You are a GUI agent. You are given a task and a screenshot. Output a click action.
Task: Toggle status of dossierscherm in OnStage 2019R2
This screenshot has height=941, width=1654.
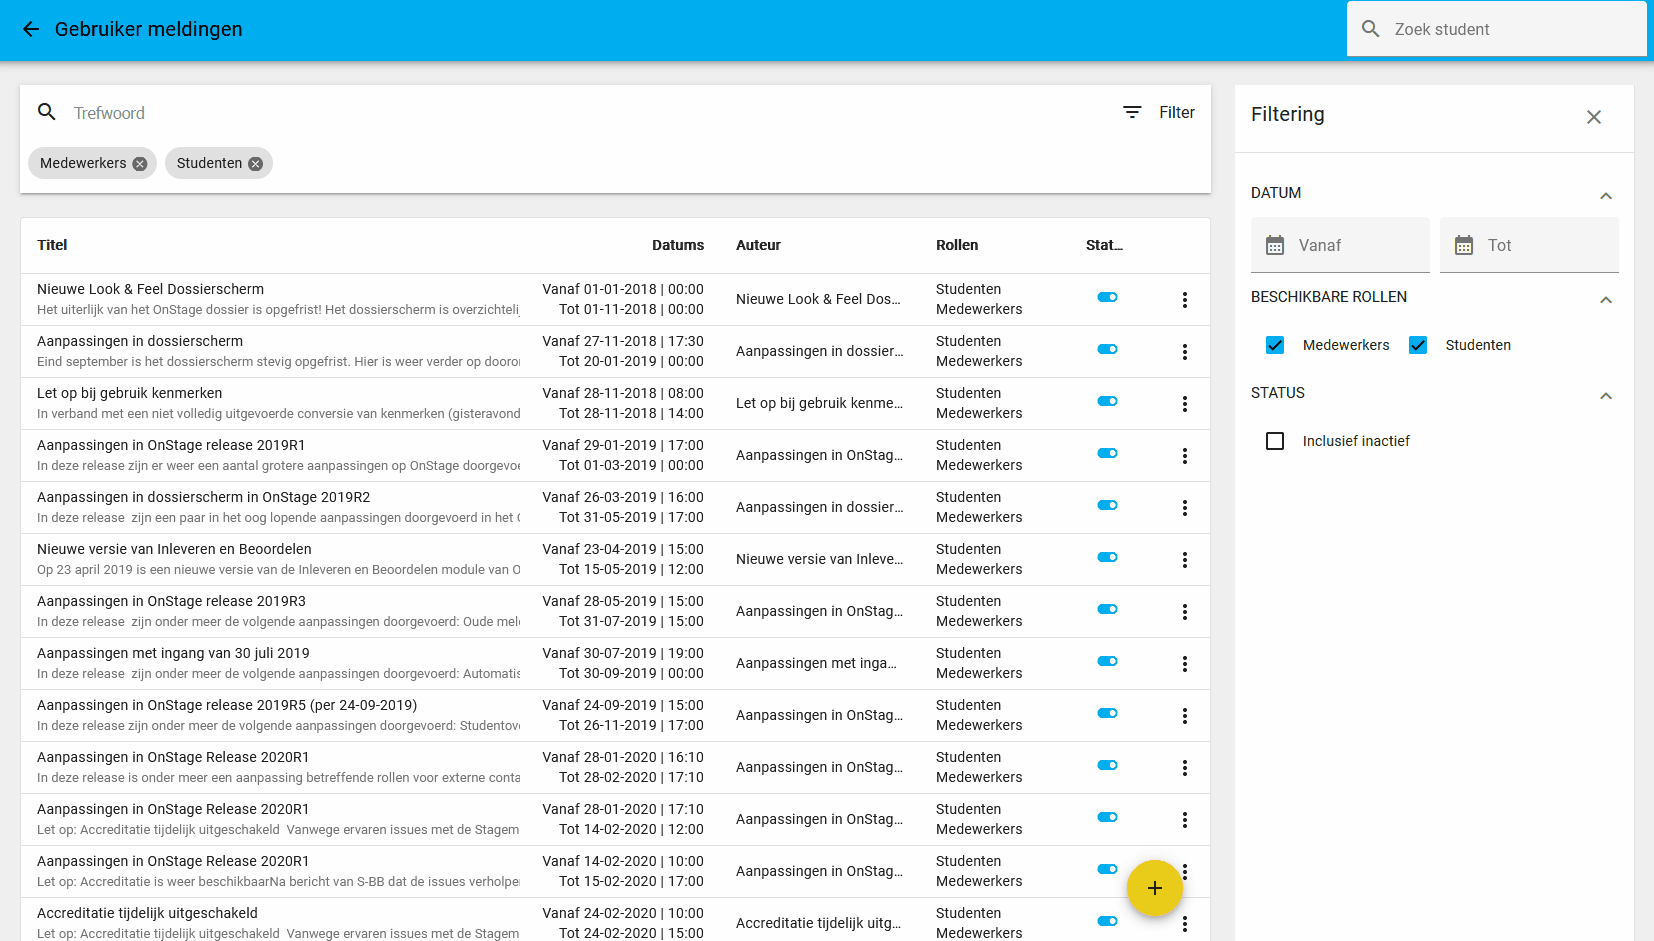(x=1107, y=505)
